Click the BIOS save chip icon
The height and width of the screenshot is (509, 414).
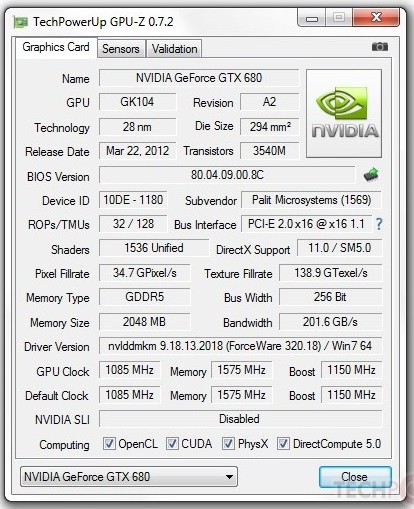point(371,175)
